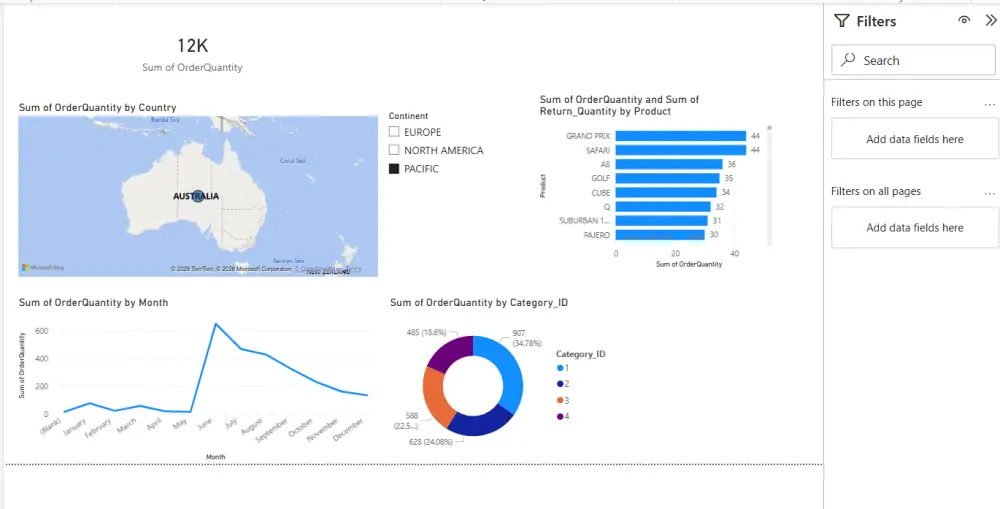Click the 'Sum of OrderQuantity by Category_ID' title
Screen dimensions: 1000x509
(x=479, y=302)
